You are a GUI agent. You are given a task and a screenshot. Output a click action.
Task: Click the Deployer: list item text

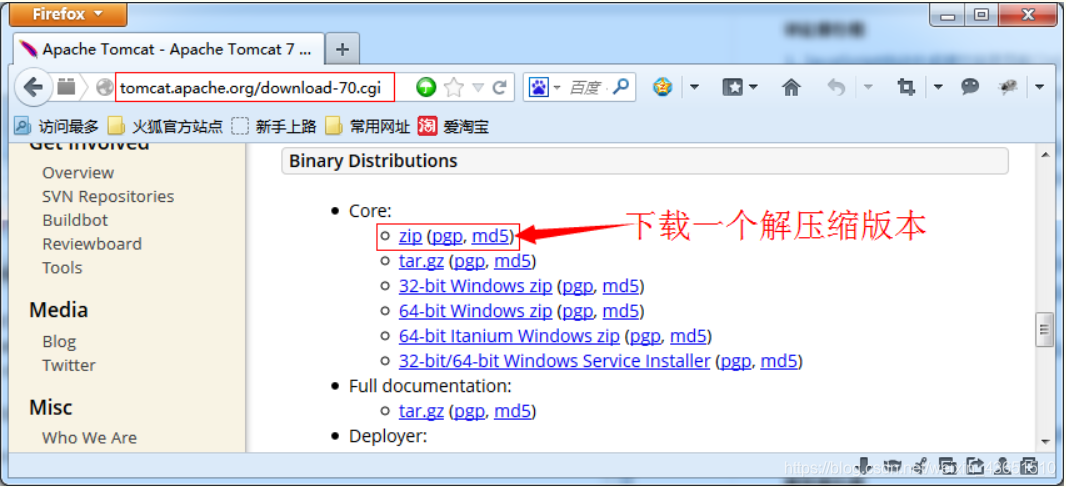point(388,436)
